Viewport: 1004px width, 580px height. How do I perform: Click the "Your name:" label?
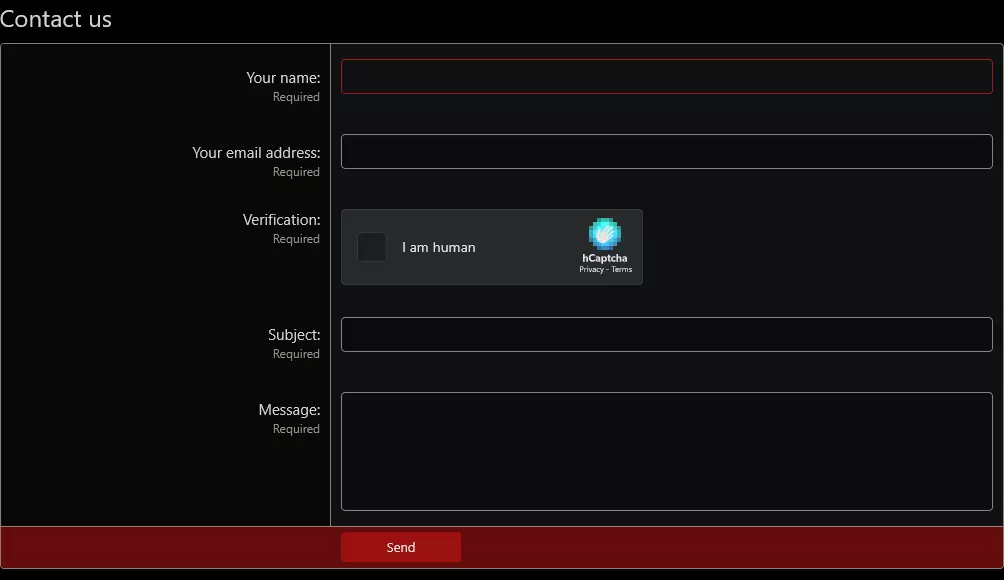click(x=283, y=78)
